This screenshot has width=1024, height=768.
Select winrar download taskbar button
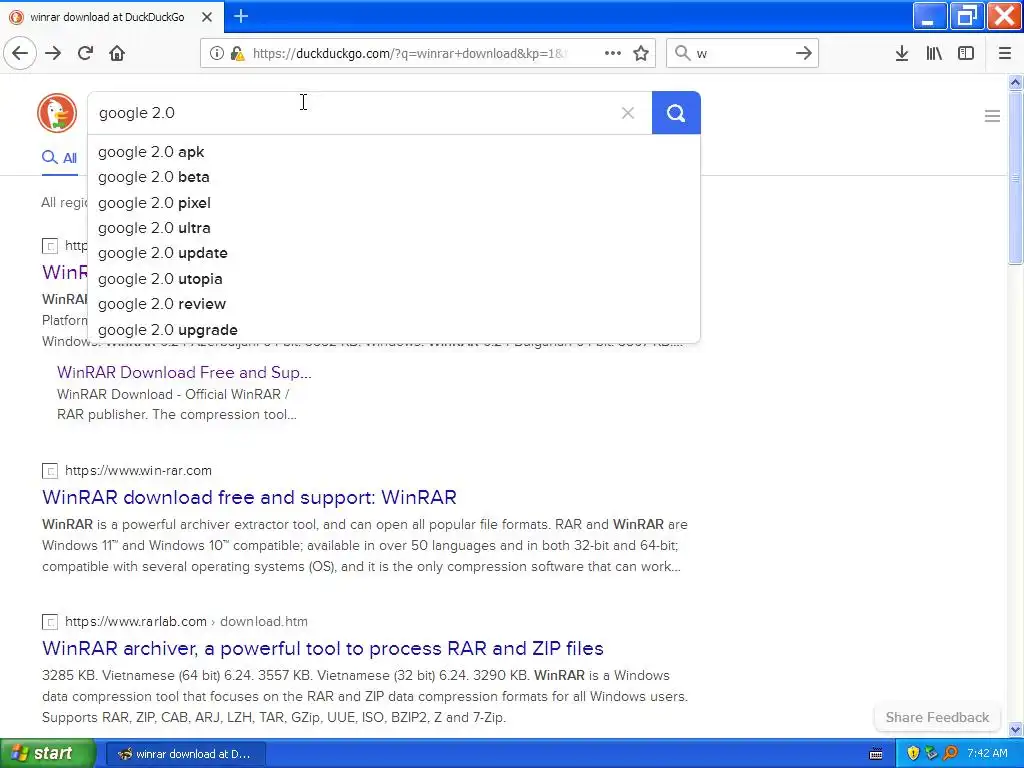[x=185, y=754]
